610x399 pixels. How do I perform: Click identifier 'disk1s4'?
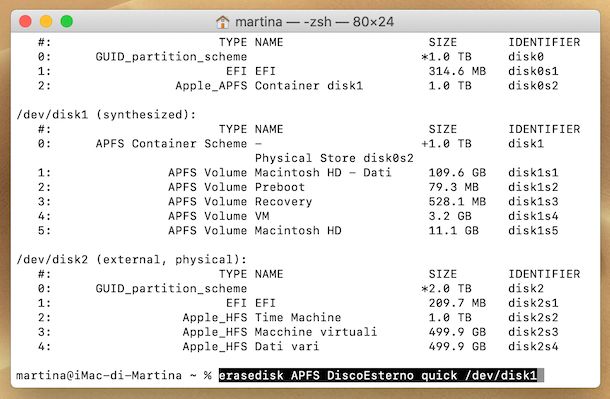(x=533, y=216)
